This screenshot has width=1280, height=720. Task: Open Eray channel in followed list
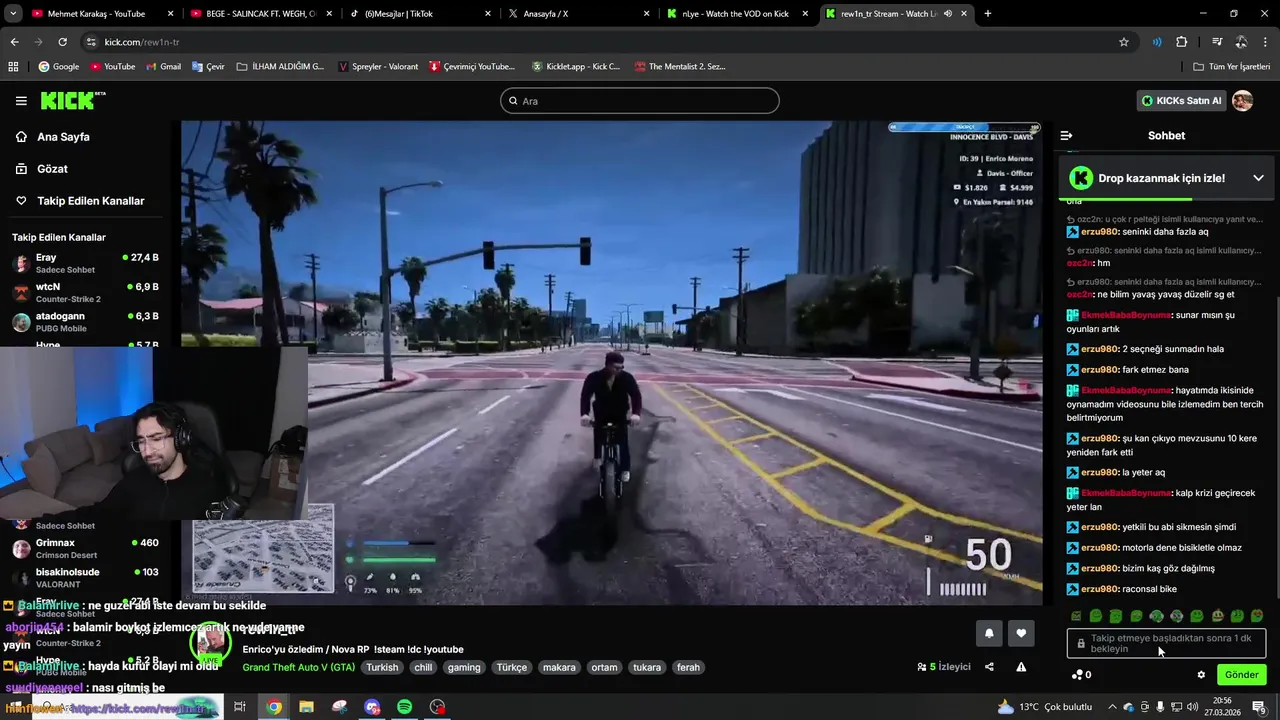coord(85,263)
